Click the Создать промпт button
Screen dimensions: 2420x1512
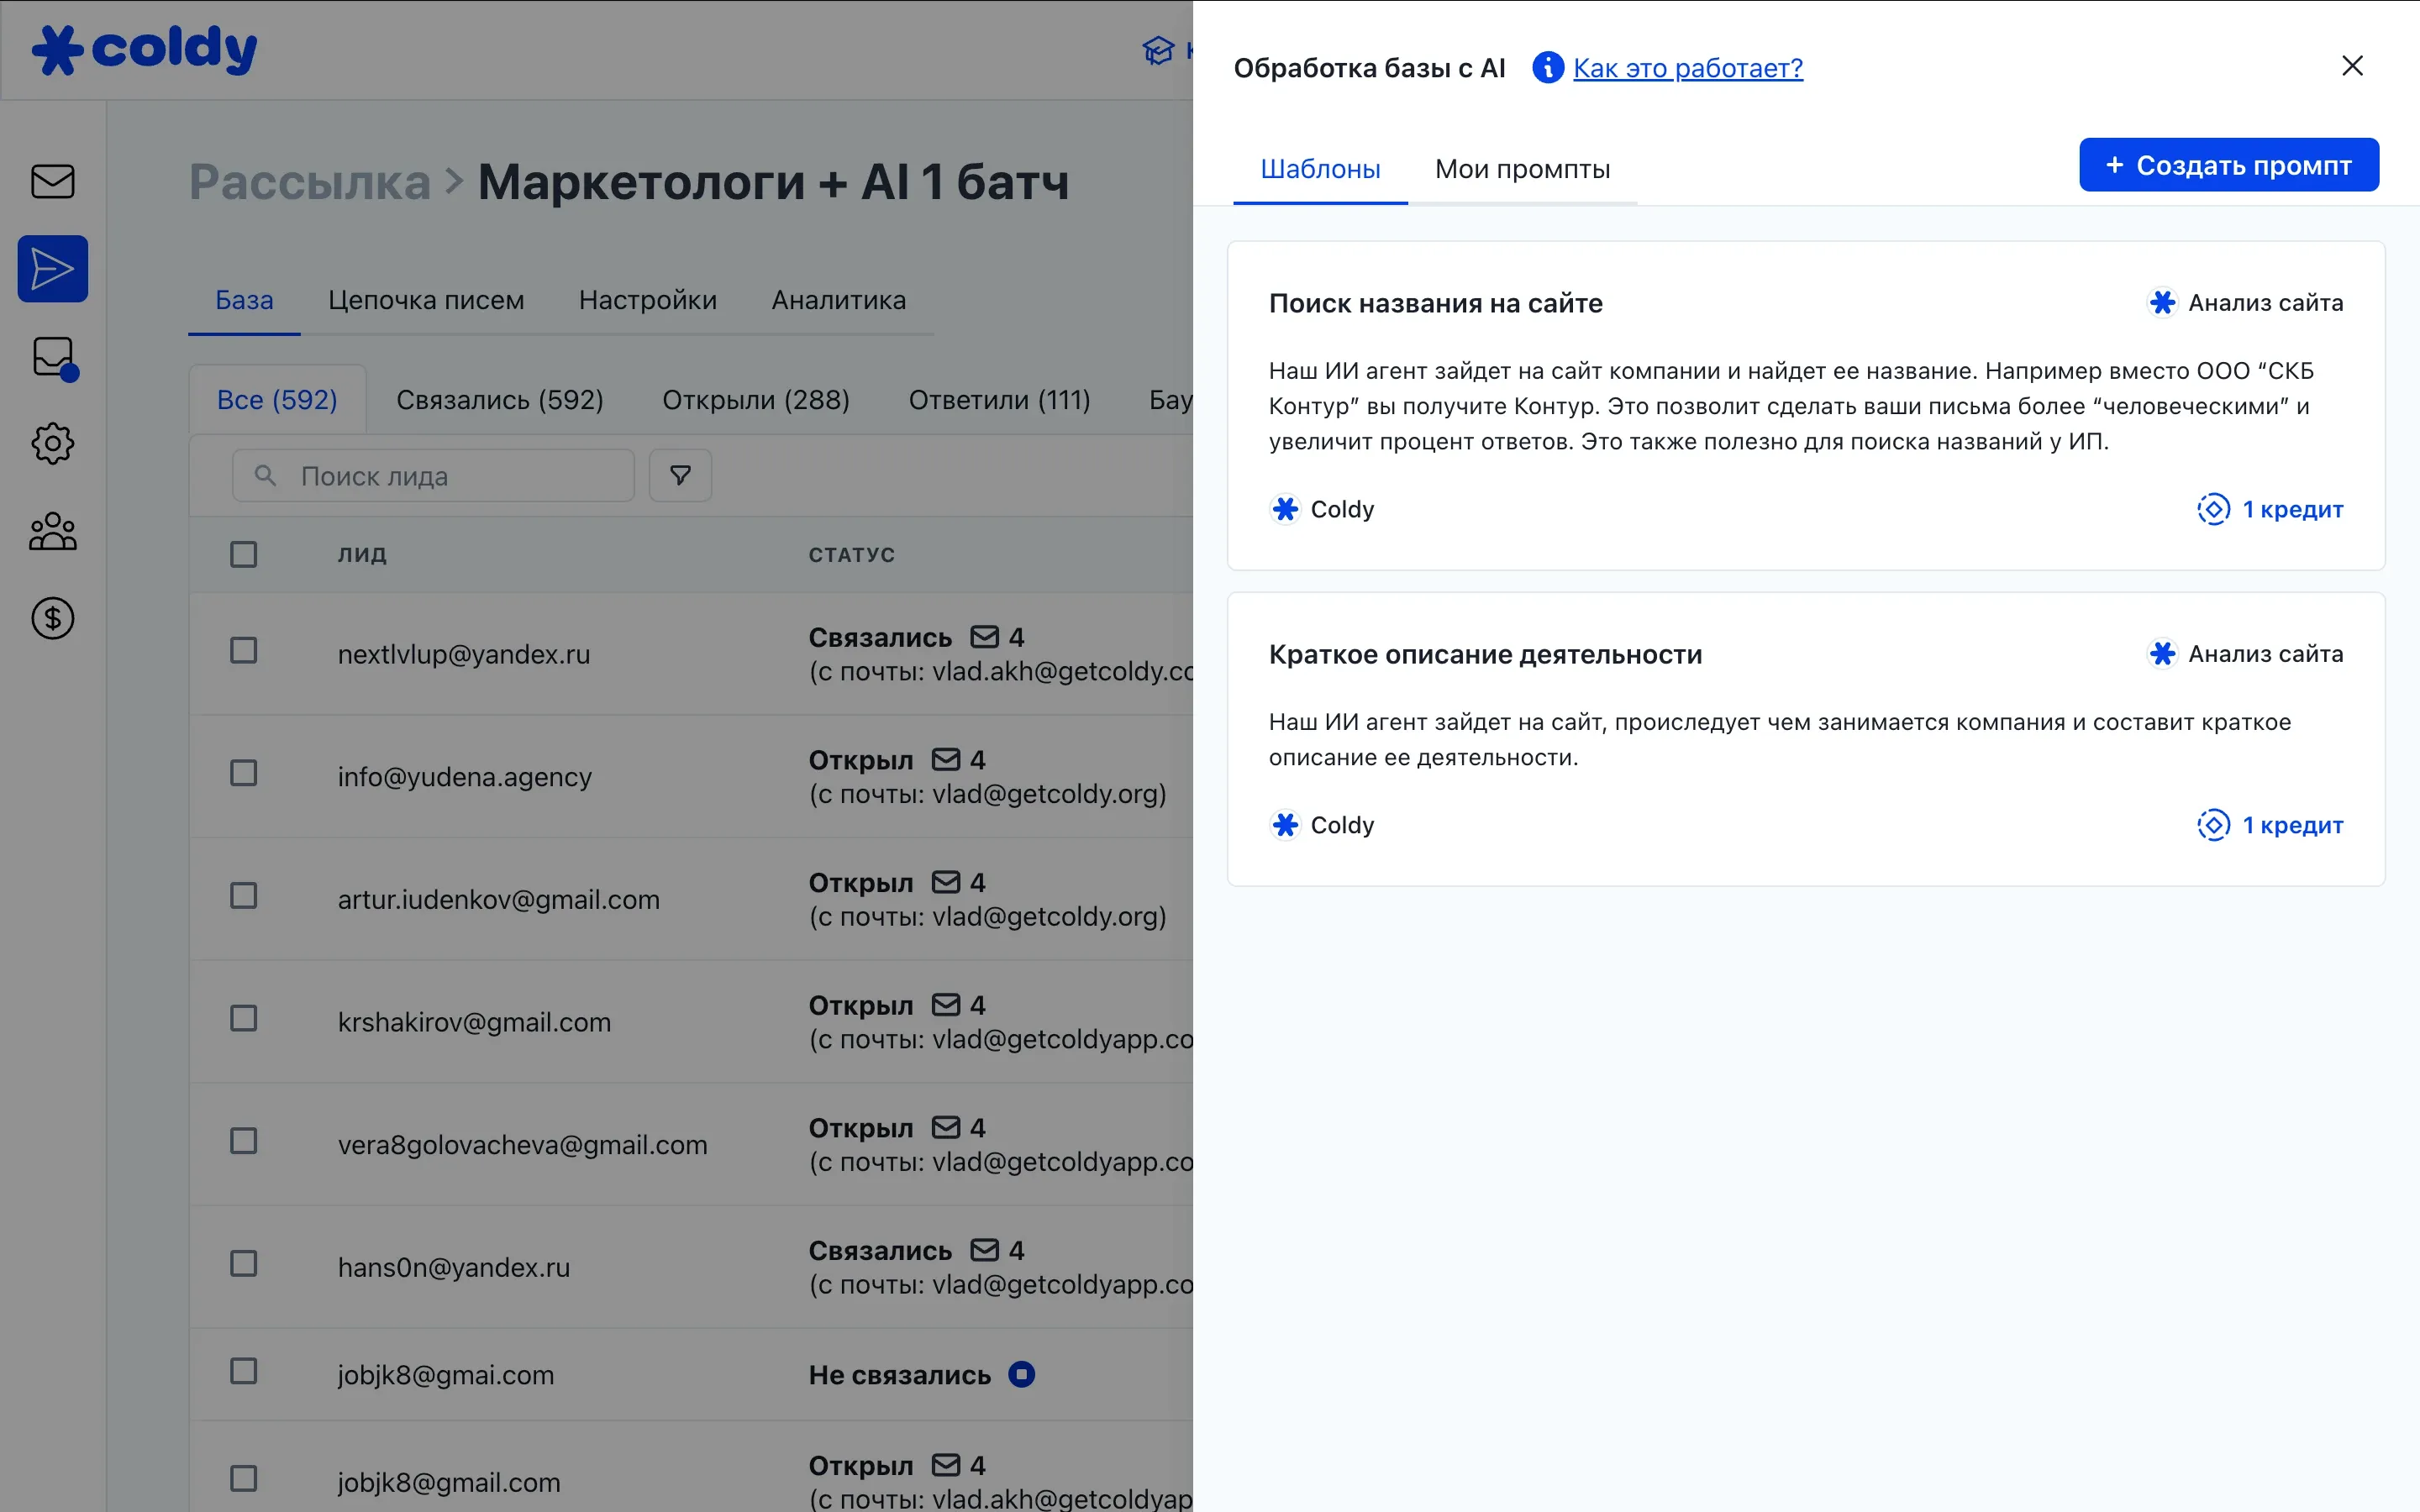pyautogui.click(x=2228, y=165)
